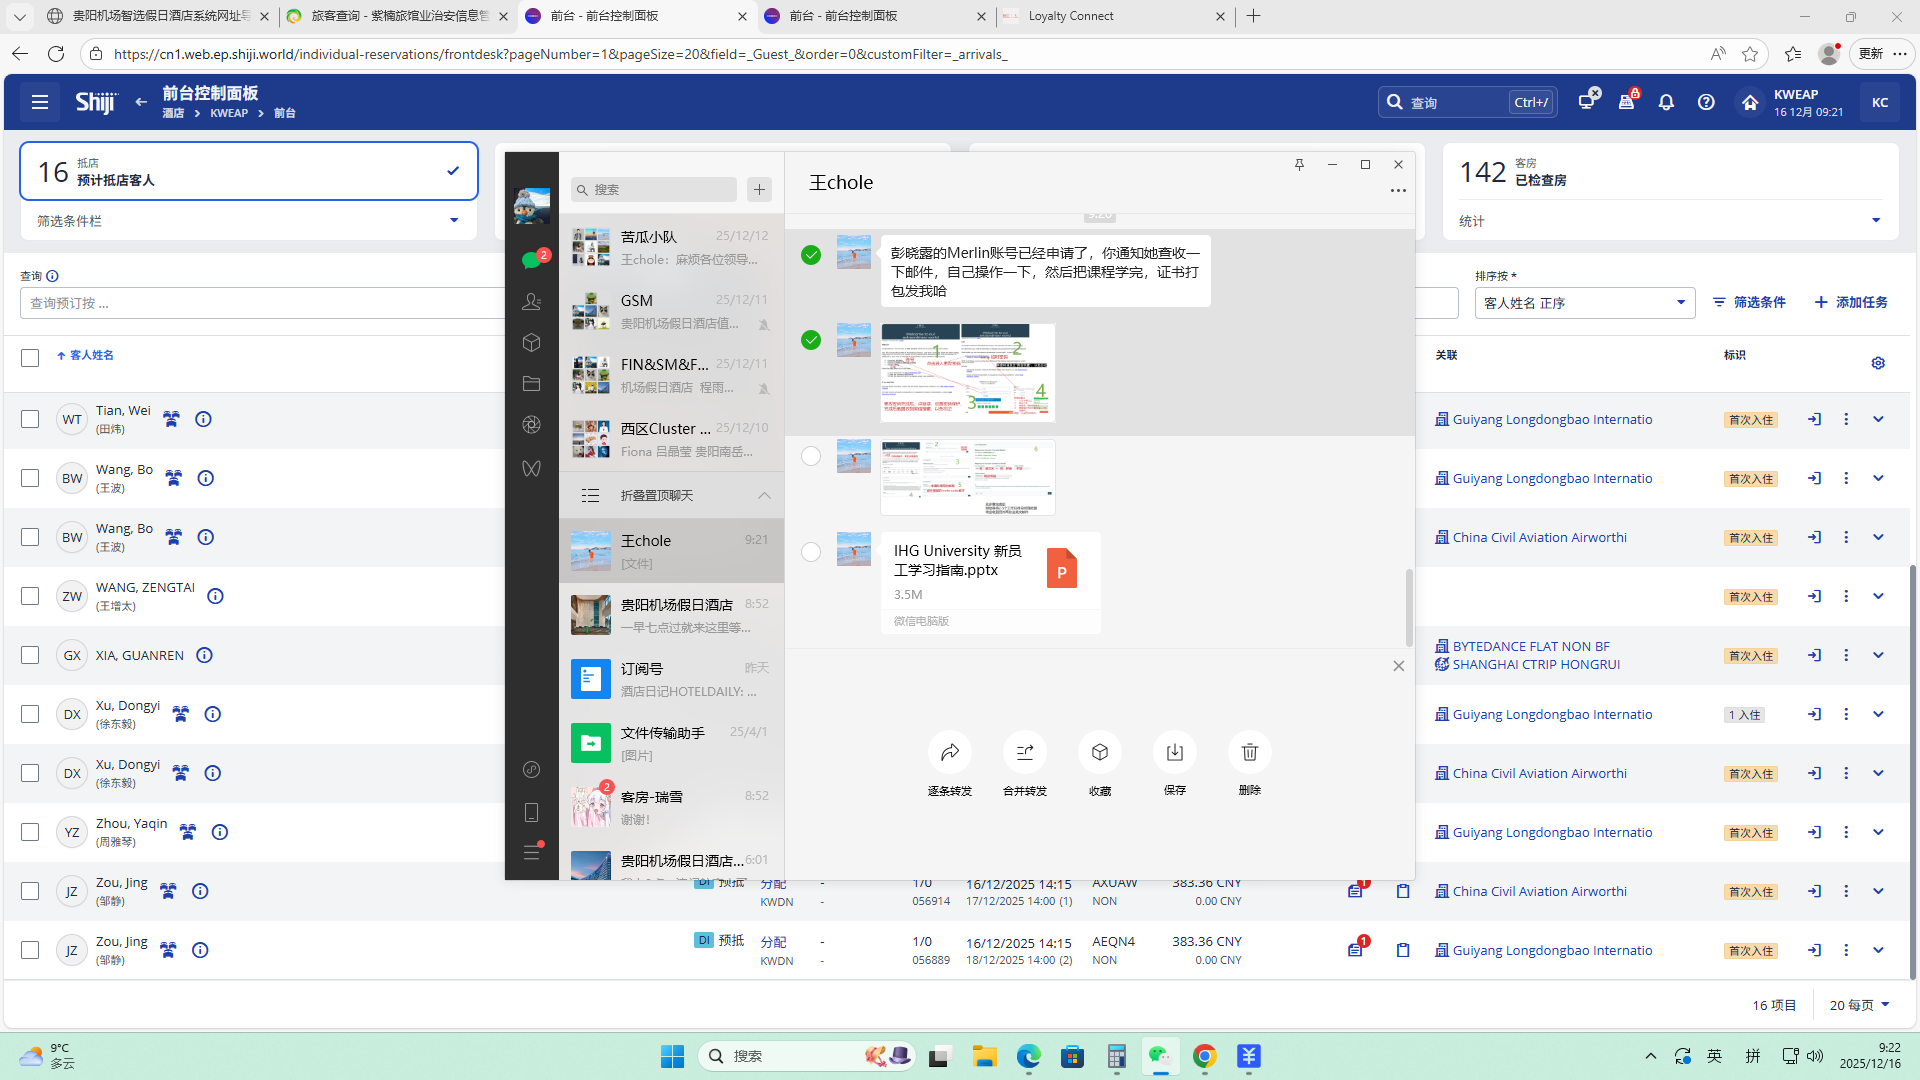
Task: Tick the select-all header checkbox
Action: [x=30, y=357]
